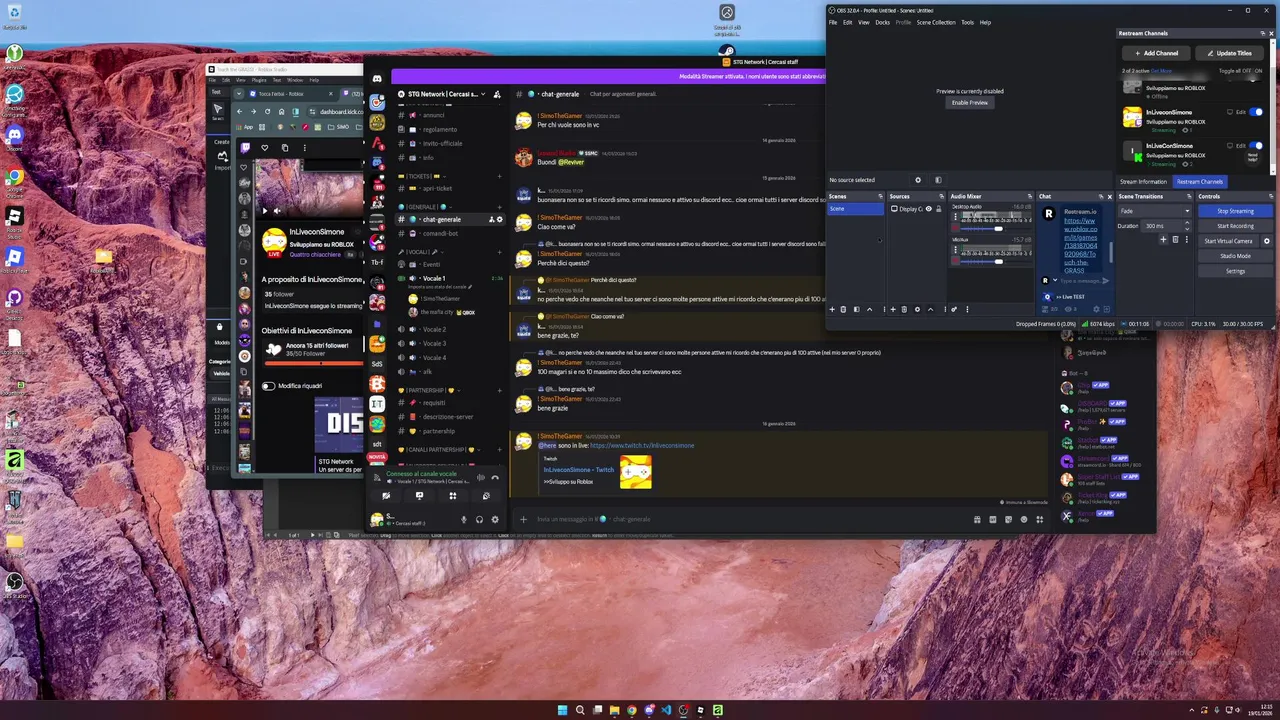Click Twitch favorite heart icon in browser
Screen dimensions: 1280x720
pos(265,148)
